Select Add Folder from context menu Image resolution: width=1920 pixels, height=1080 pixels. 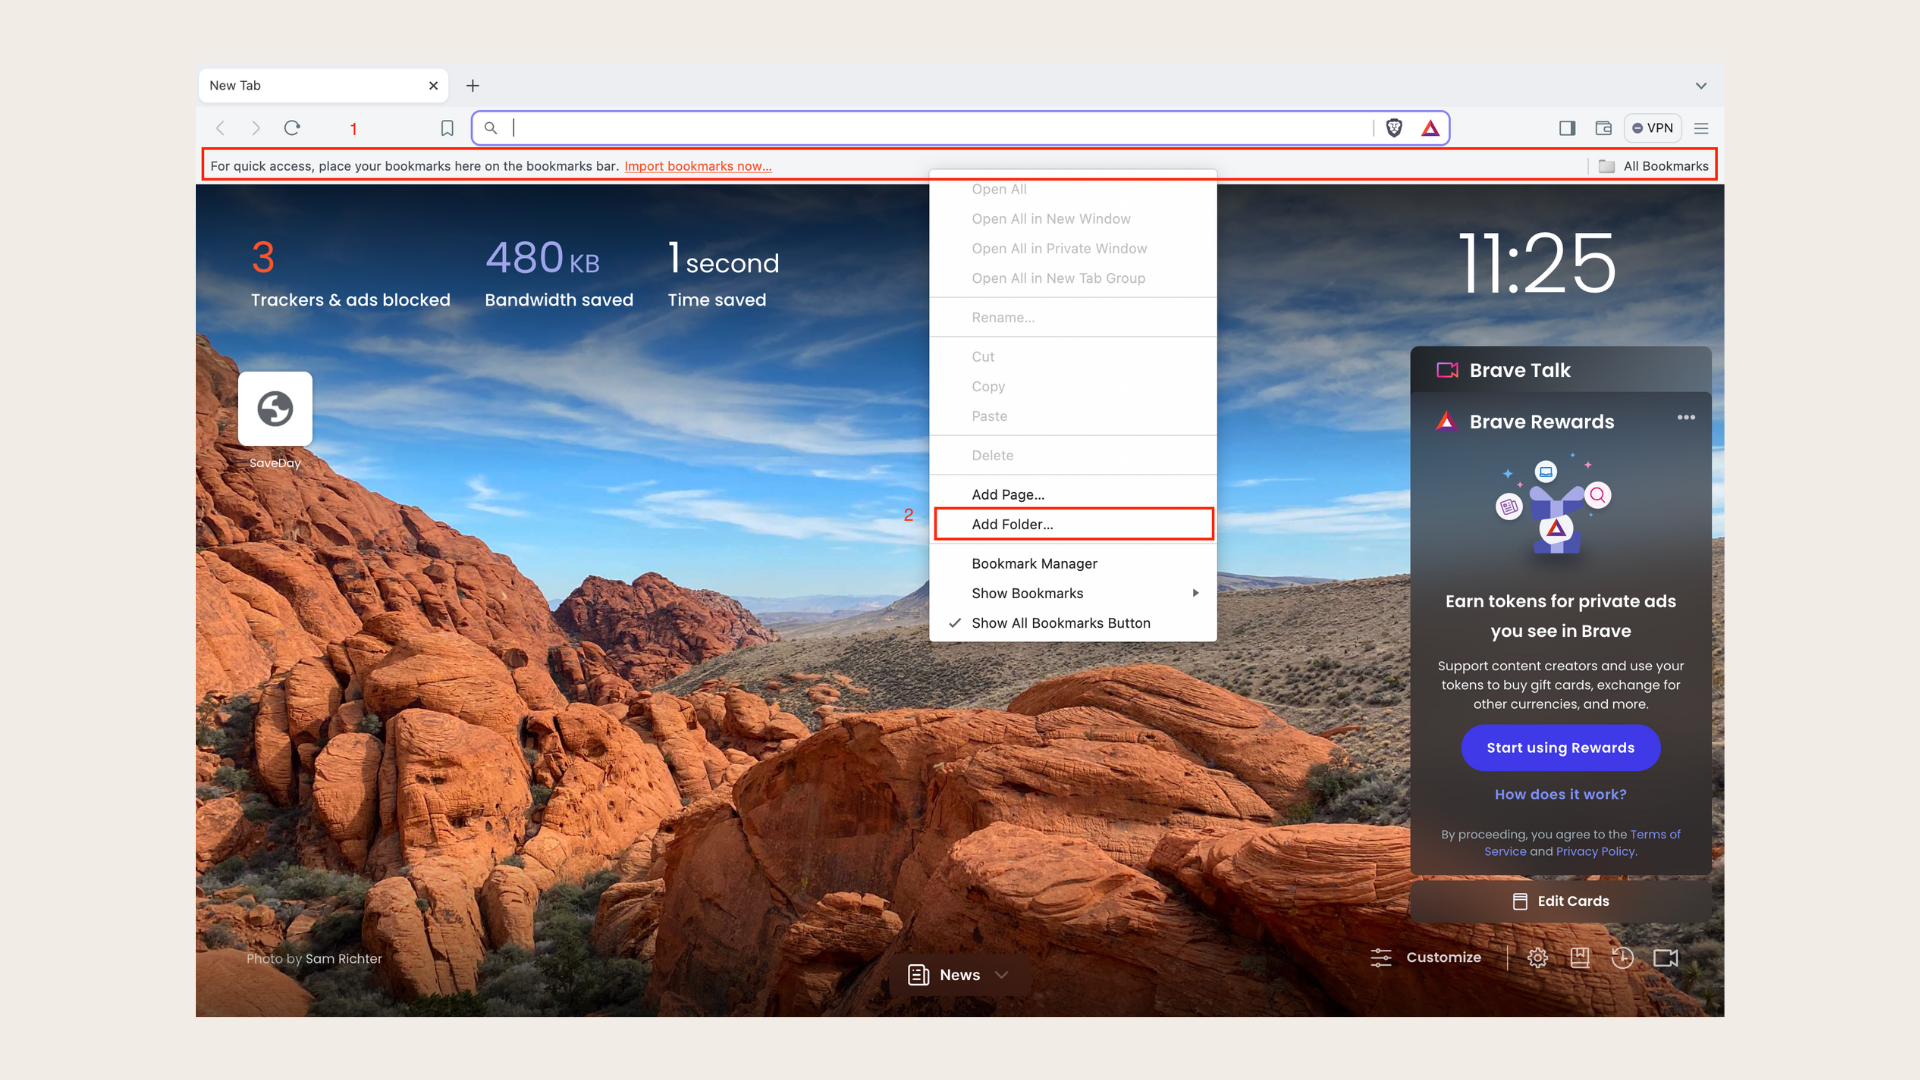[1072, 524]
